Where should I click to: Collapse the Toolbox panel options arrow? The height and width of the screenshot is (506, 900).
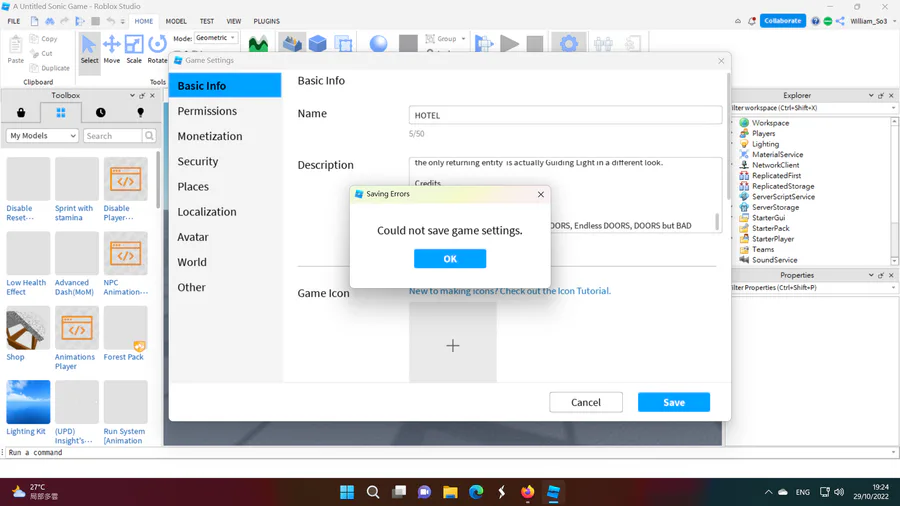(132, 95)
